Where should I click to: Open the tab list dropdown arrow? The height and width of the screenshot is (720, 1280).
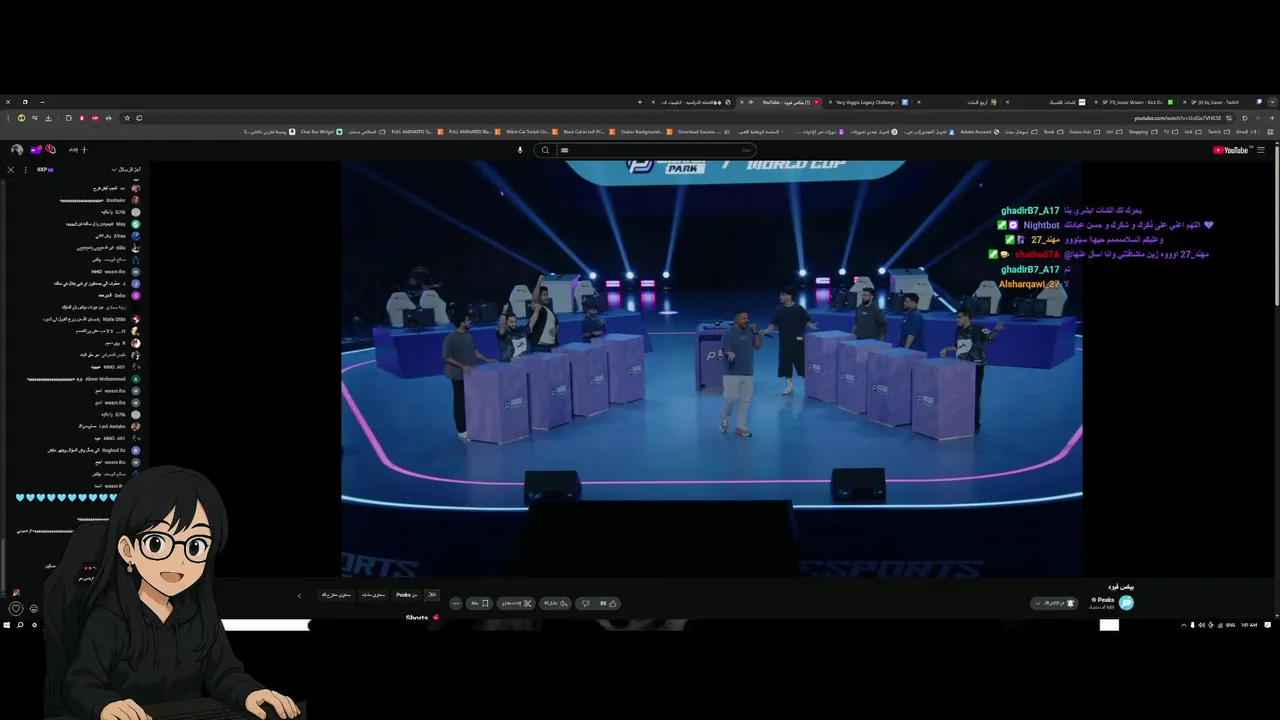coord(1272,102)
